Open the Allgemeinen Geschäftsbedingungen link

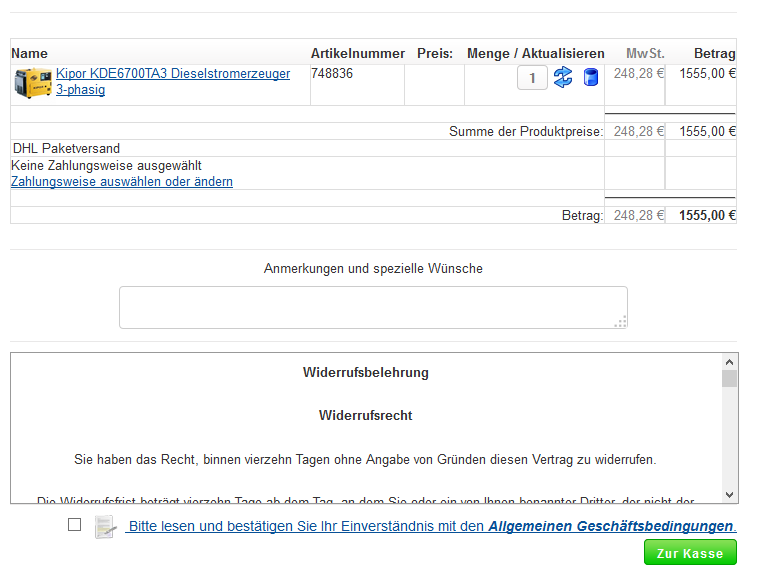610,527
